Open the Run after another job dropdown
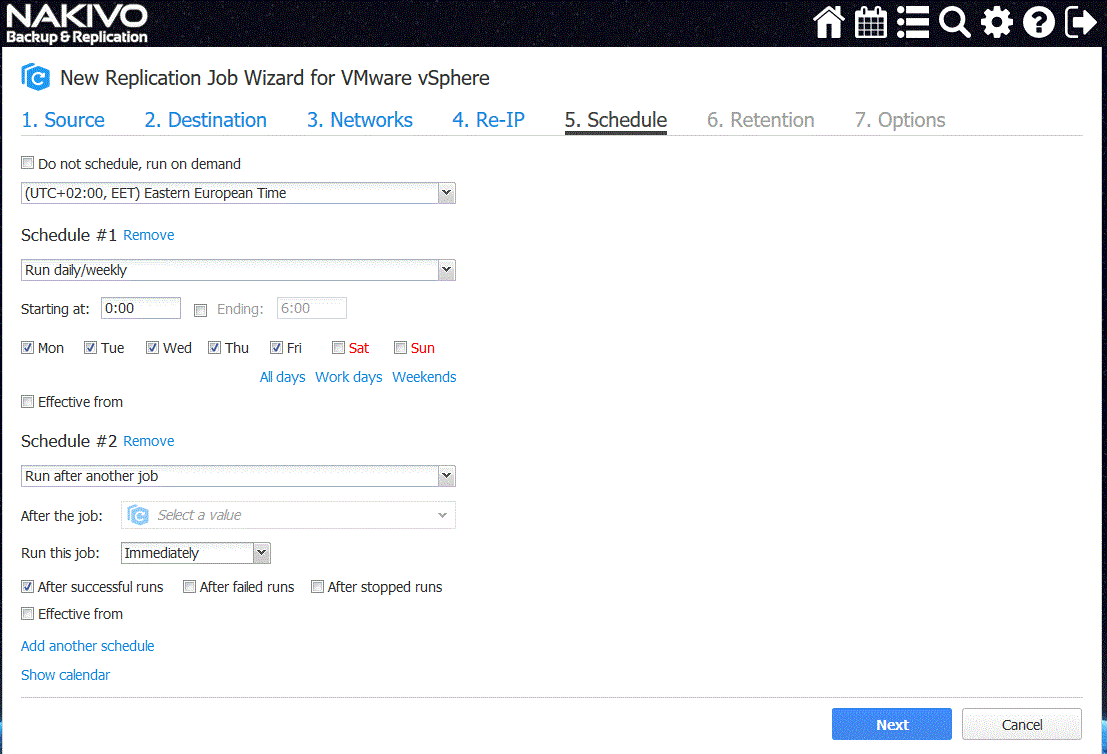This screenshot has width=1107, height=754. [238, 476]
